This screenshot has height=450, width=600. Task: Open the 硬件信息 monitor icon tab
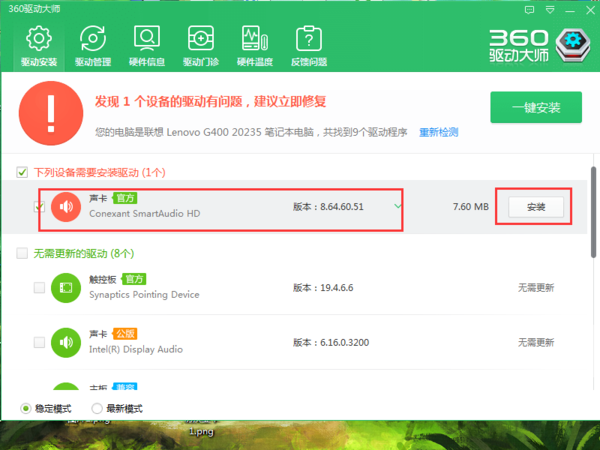pyautogui.click(x=147, y=46)
